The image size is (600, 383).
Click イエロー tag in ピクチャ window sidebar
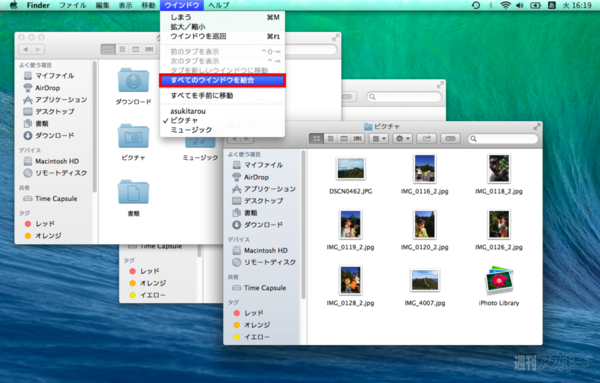pyautogui.click(x=252, y=337)
